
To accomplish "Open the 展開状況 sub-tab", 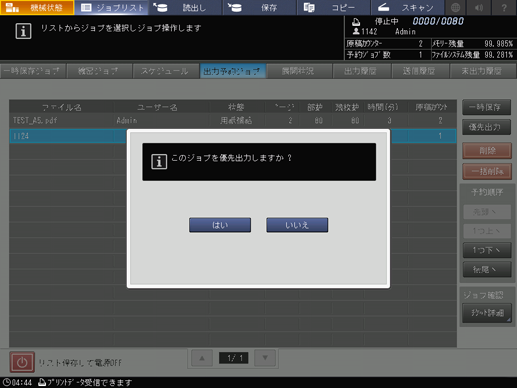I will coord(299,71).
